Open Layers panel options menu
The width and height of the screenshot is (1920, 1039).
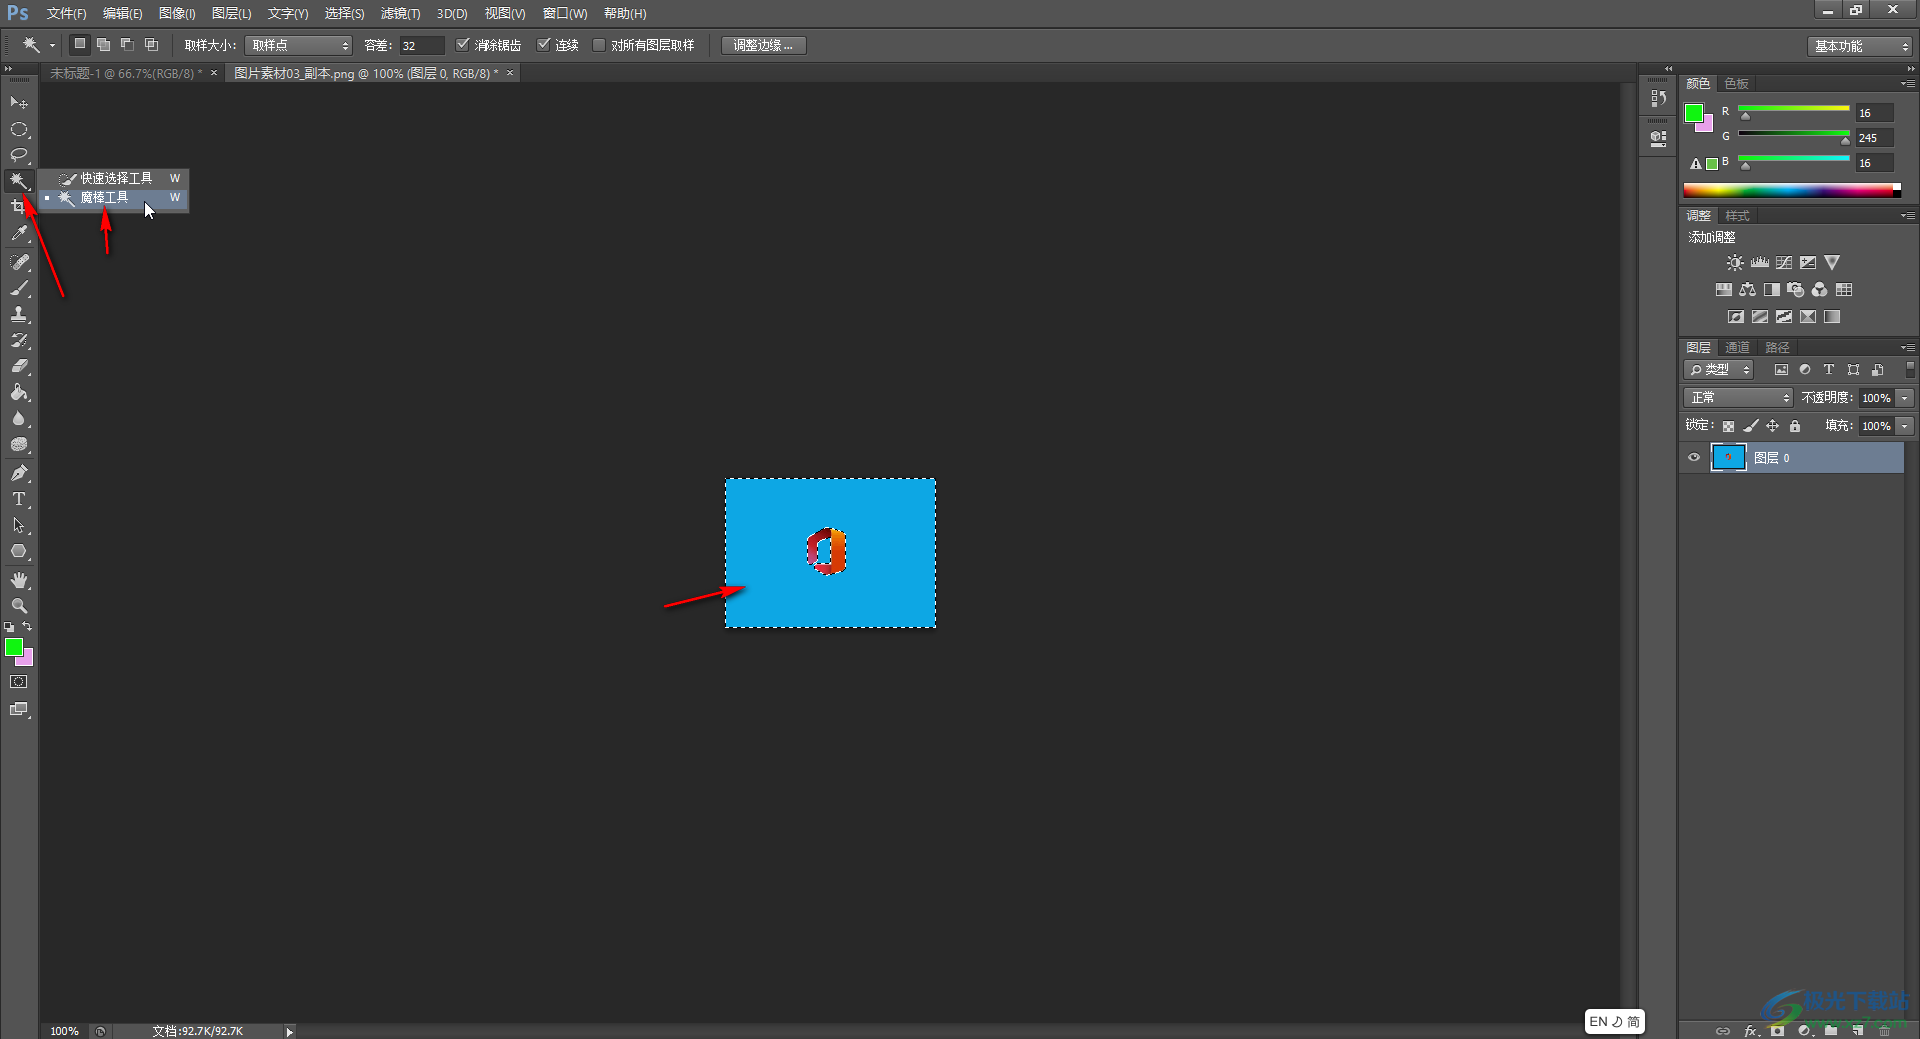[1908, 348]
